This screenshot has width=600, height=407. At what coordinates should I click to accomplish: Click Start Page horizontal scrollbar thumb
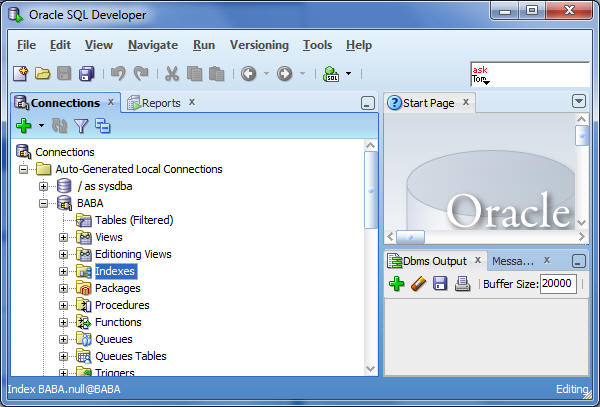tap(410, 237)
